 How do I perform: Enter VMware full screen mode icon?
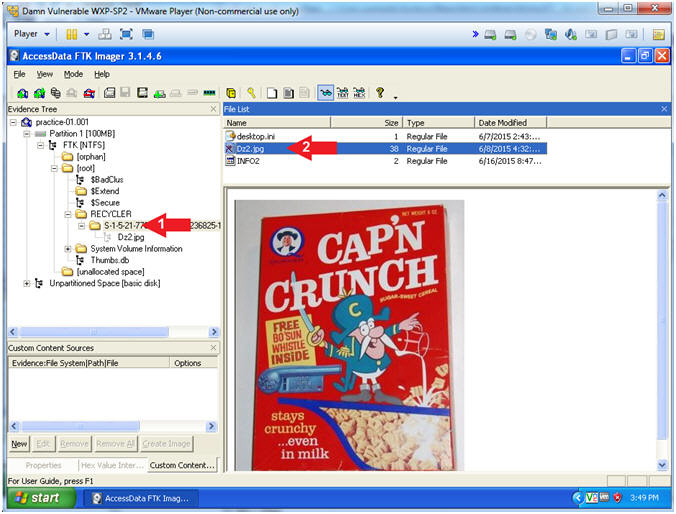tap(126, 34)
